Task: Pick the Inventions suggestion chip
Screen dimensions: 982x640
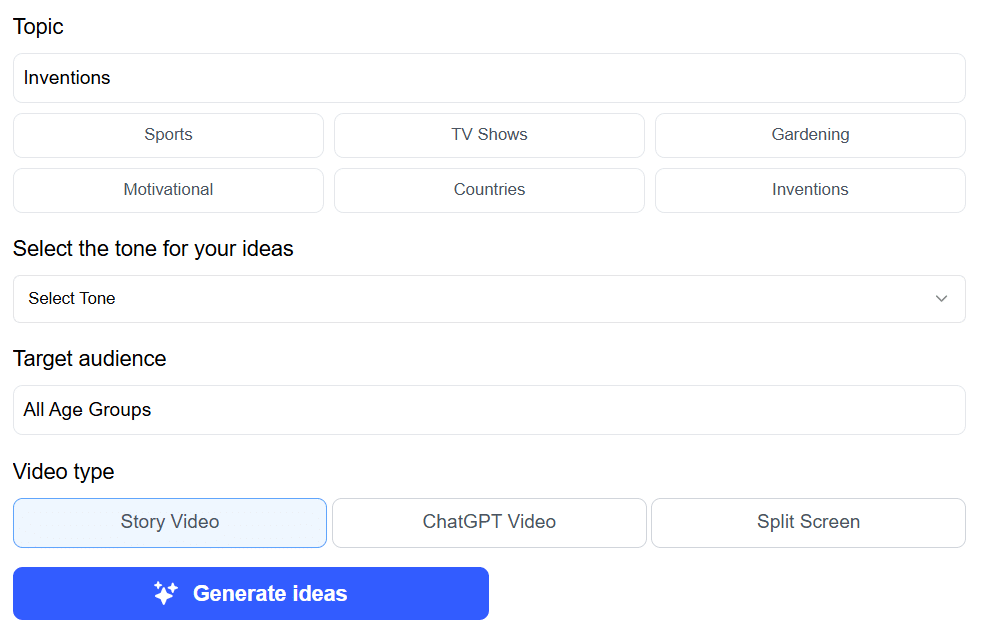Action: [810, 190]
